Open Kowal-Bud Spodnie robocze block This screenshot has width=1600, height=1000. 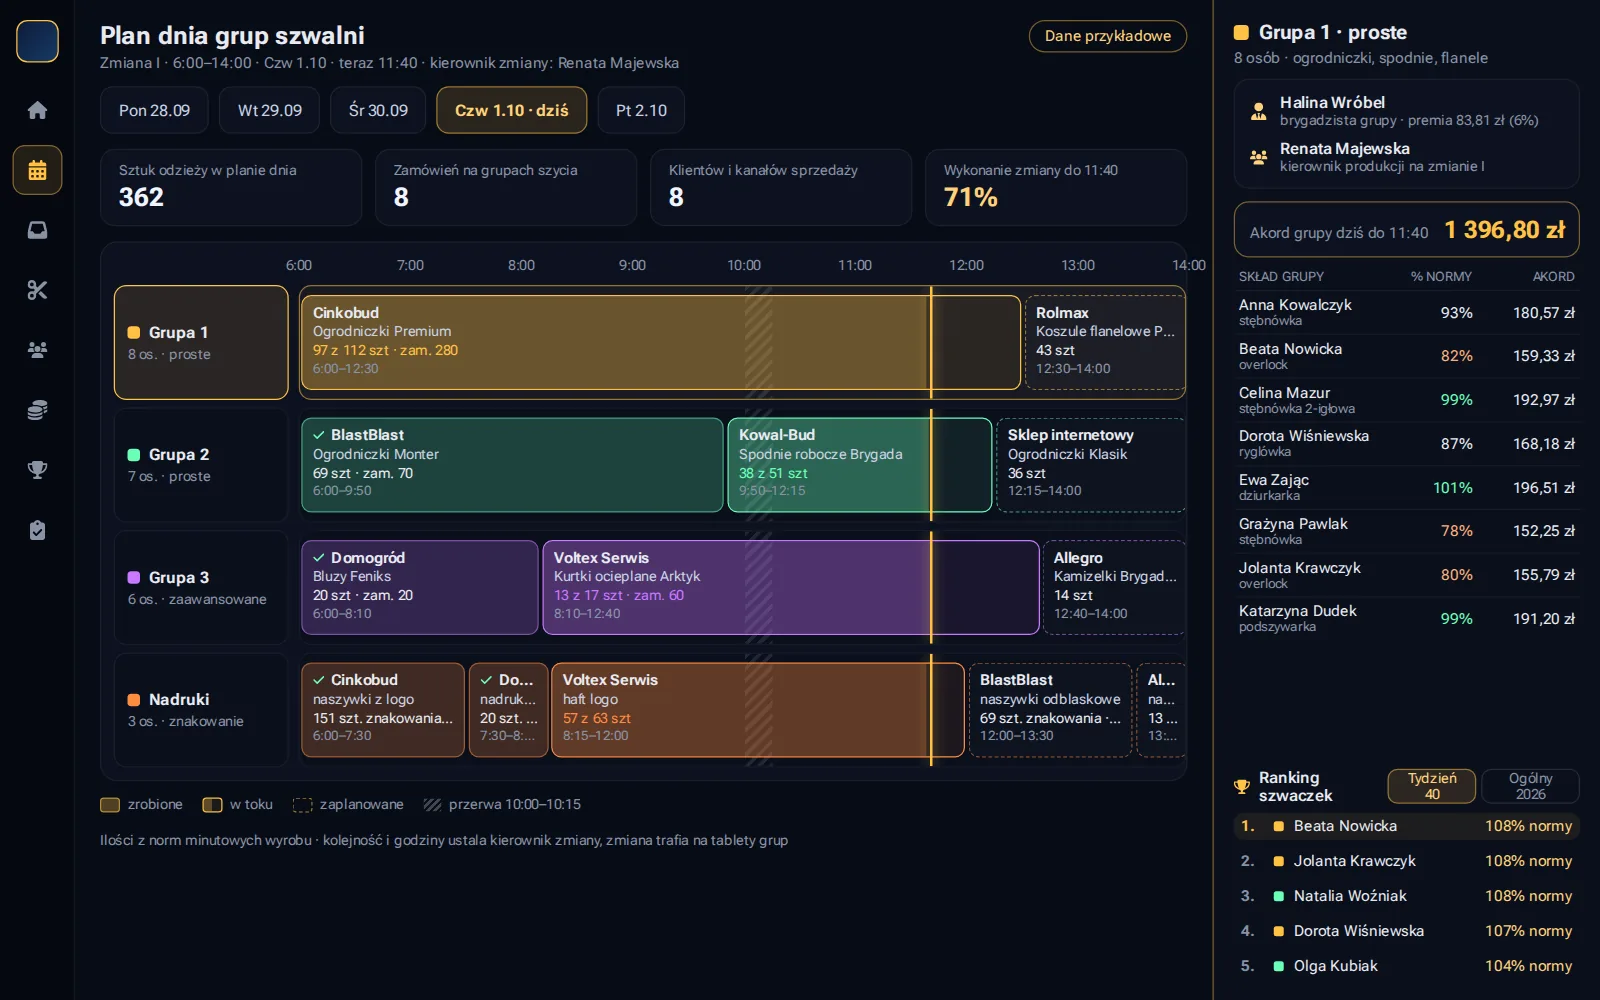(x=860, y=465)
